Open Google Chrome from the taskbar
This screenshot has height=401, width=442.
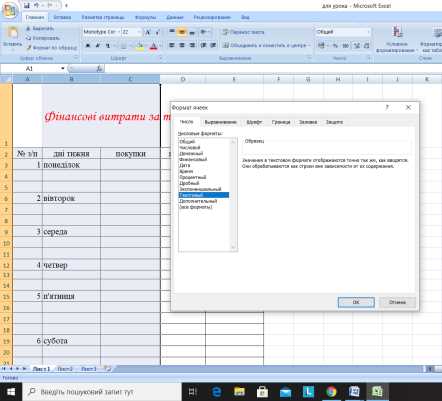click(331, 392)
